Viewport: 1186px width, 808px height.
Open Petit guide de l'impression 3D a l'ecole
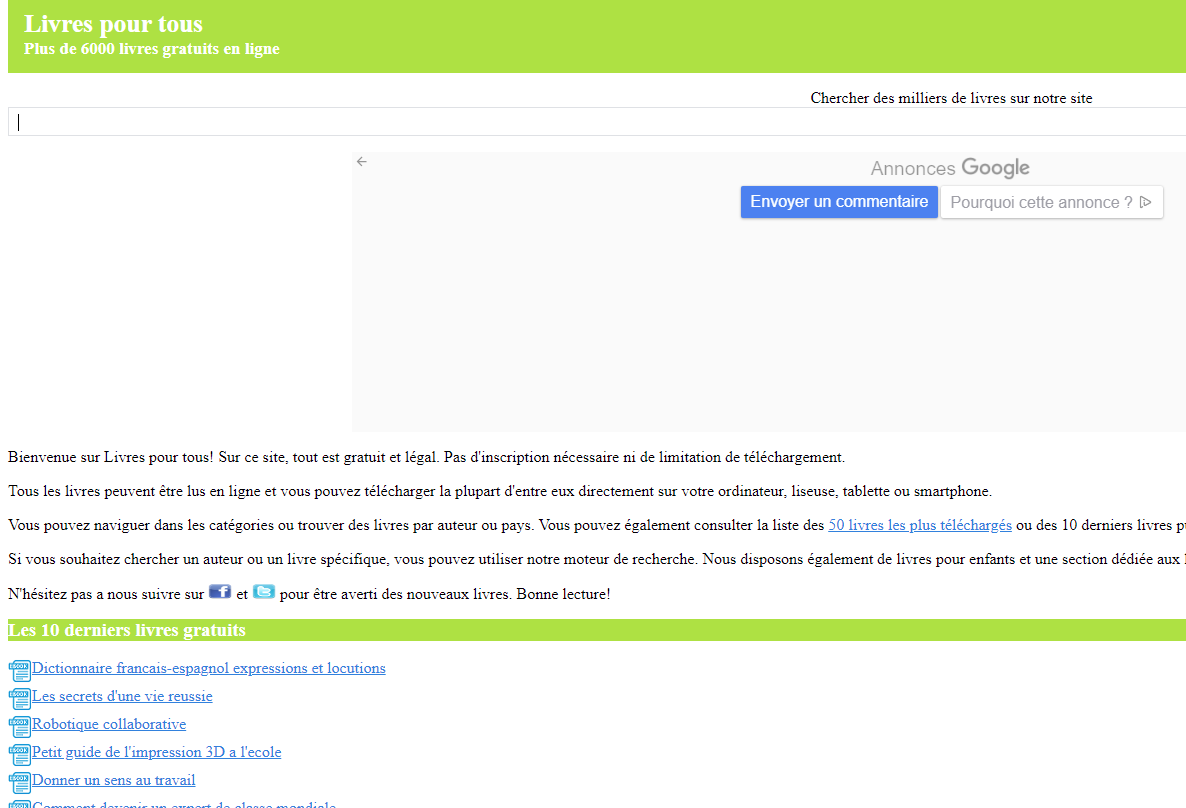click(156, 752)
